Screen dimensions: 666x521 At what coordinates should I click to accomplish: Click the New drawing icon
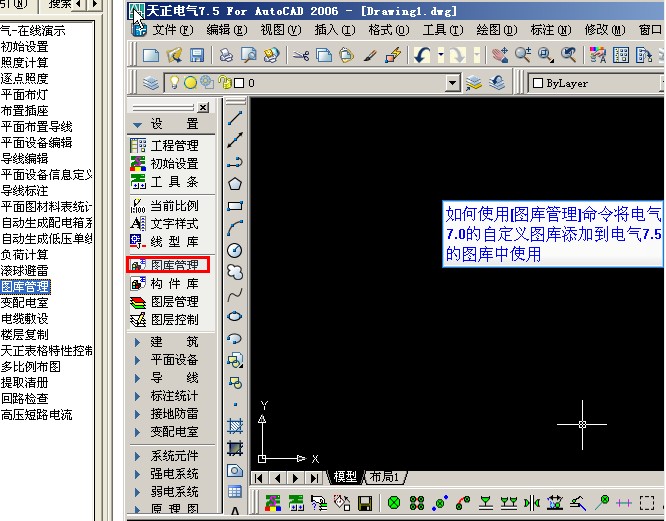pos(151,55)
